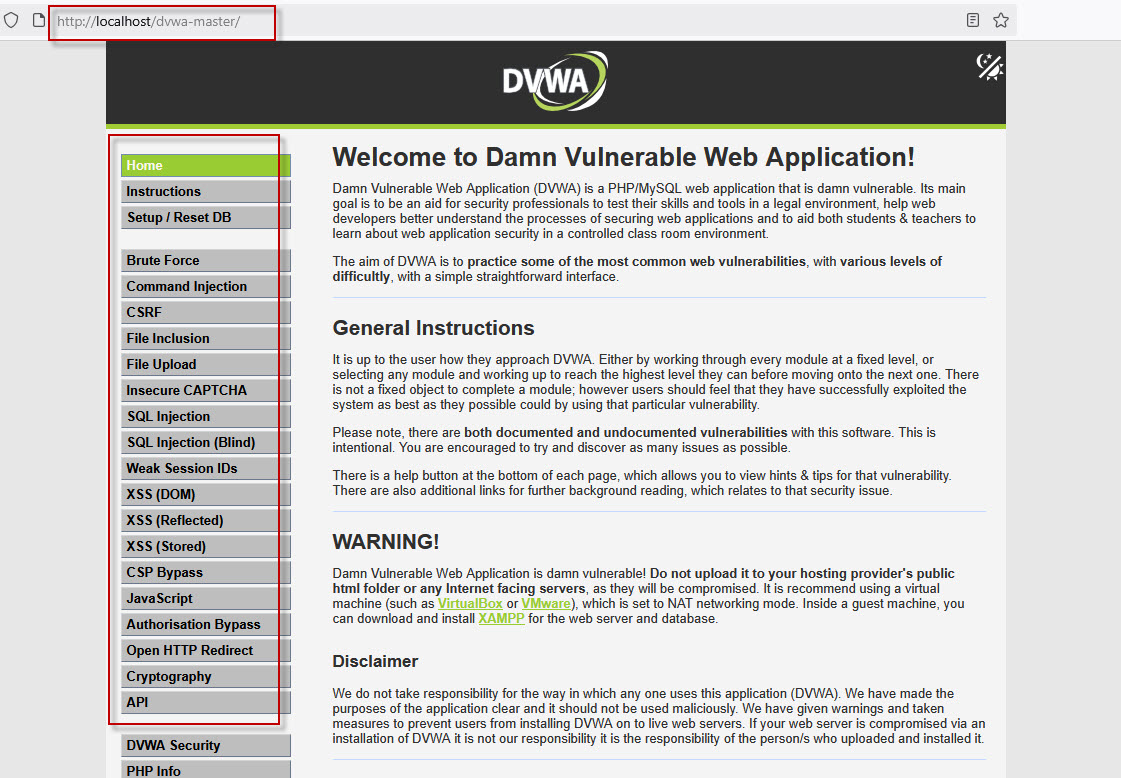
Task: Open the CSP Bypass module
Action: pyautogui.click(x=206, y=572)
